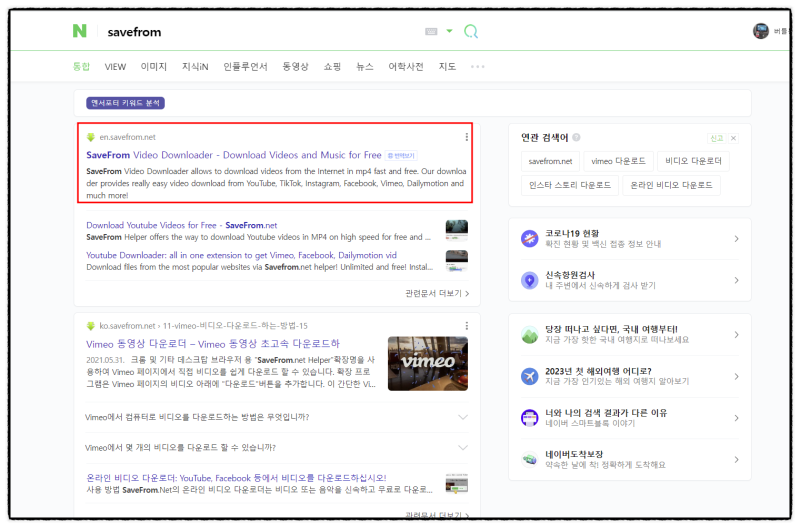This screenshot has height=528, width=800.
Task: Select related keyword vimeo 다운로드
Action: (x=618, y=161)
